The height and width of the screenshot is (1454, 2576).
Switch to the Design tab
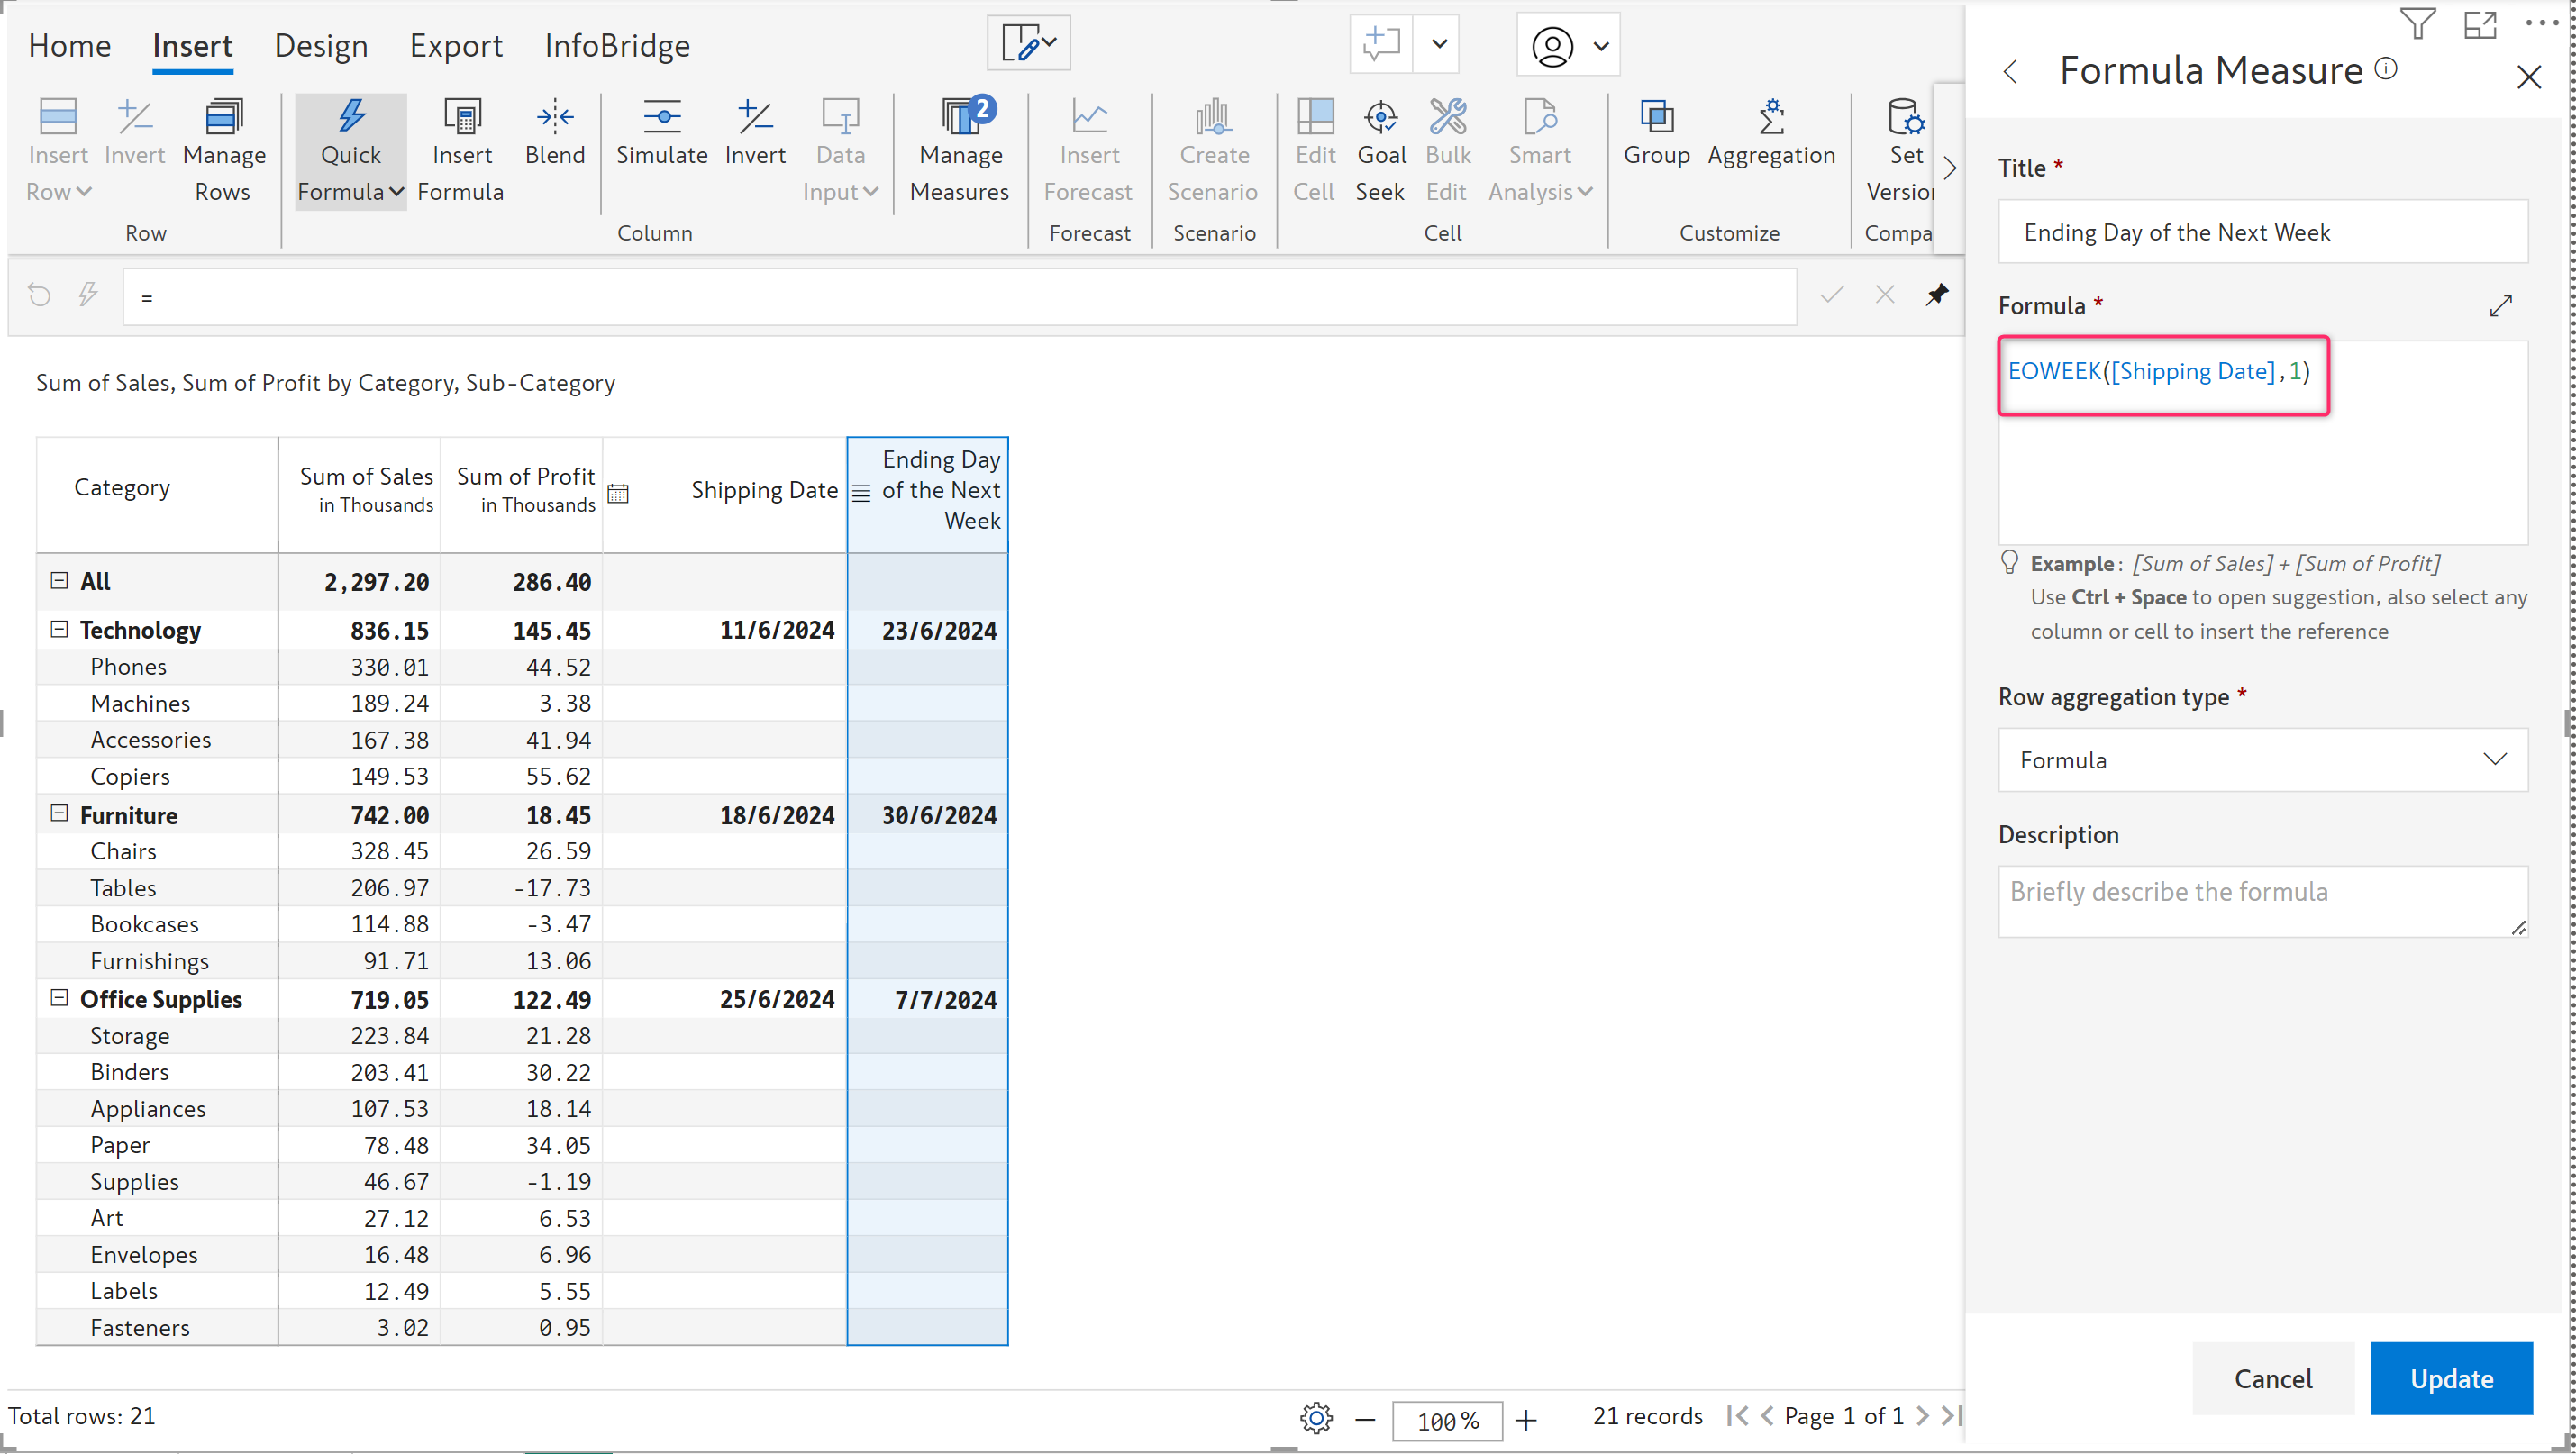320,46
